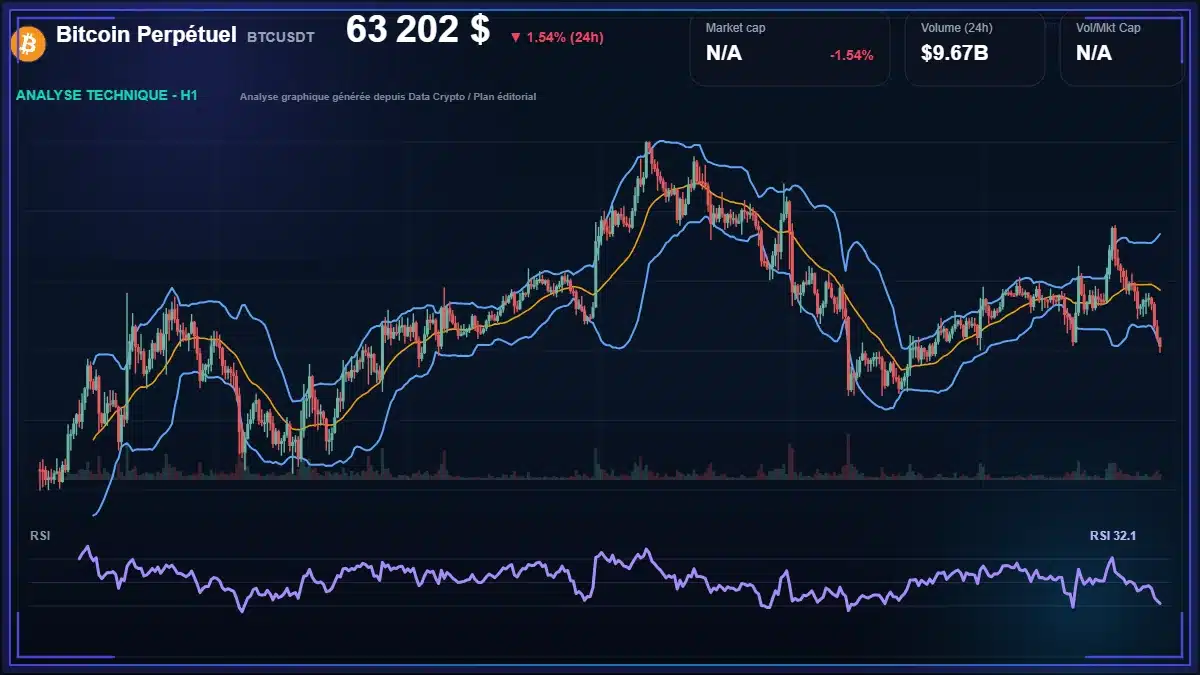This screenshot has width=1200, height=675.
Task: Click the Vol/Mkt Cap label
Action: [1108, 28]
